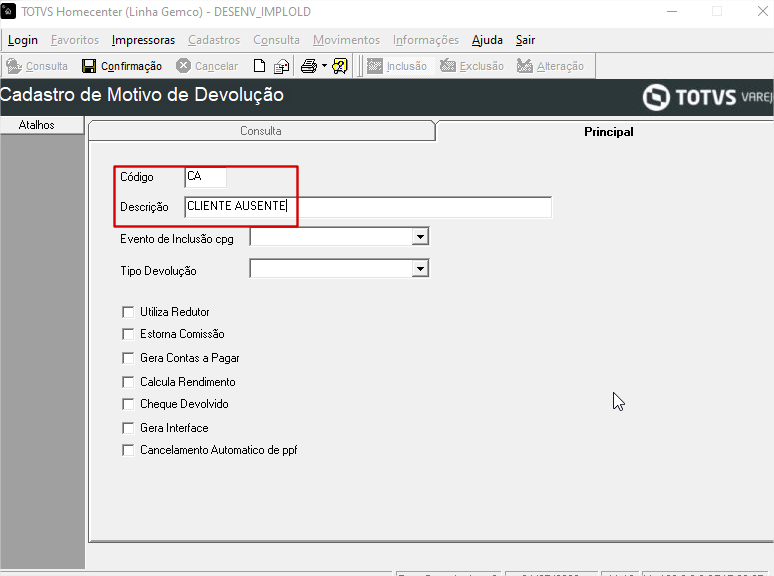Screen dimensions: 774x576
Task: Expand the Evento de Inclusão cpg dropdown
Action: (x=420, y=237)
